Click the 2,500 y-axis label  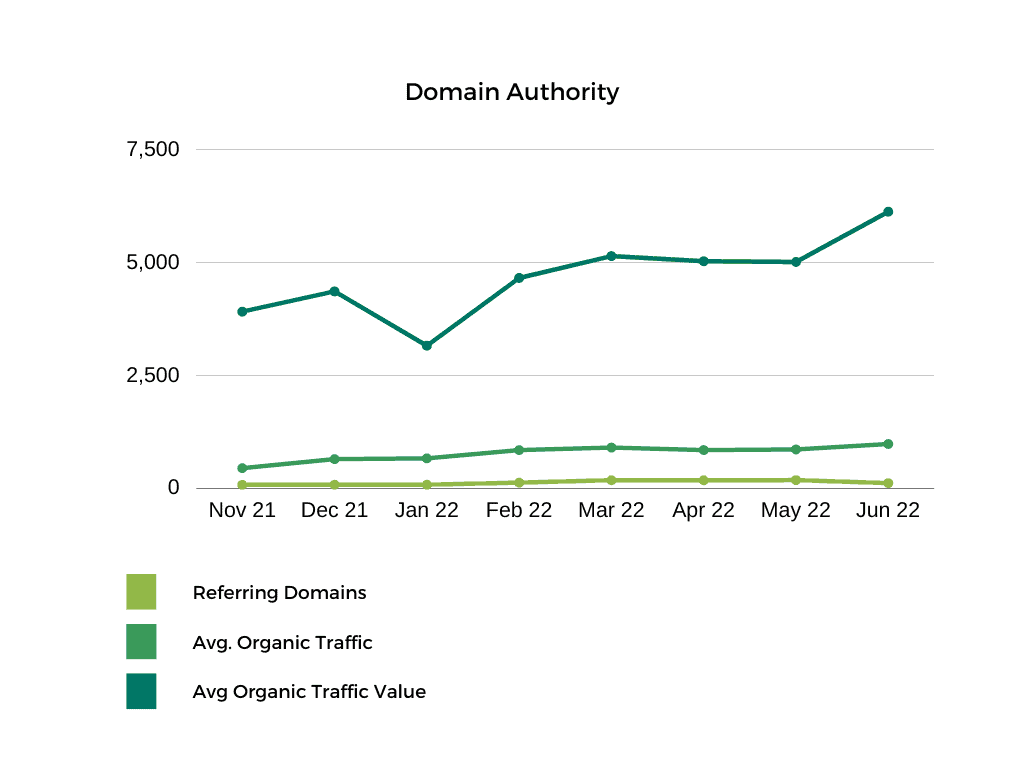click(x=153, y=376)
